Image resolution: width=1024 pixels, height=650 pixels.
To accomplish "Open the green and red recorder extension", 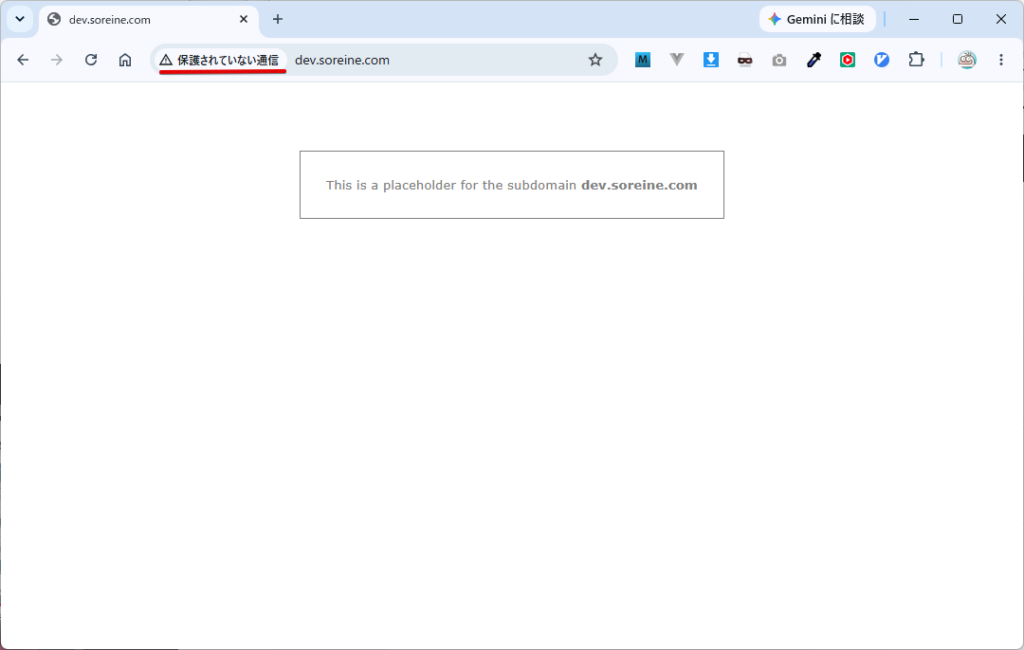I will point(848,60).
